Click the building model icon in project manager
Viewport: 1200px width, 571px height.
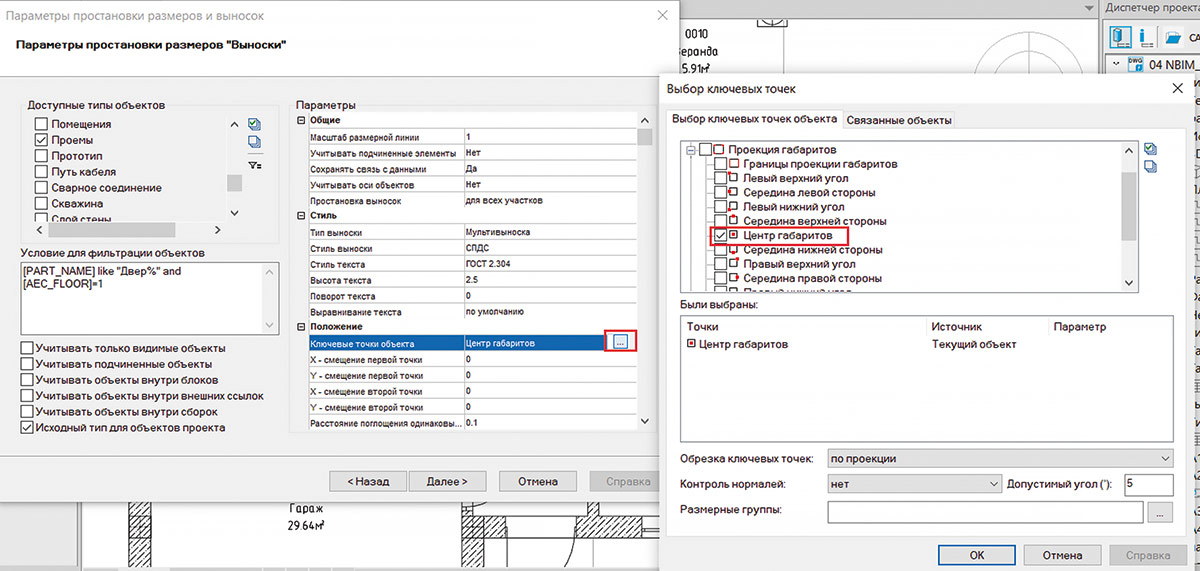tap(1122, 37)
